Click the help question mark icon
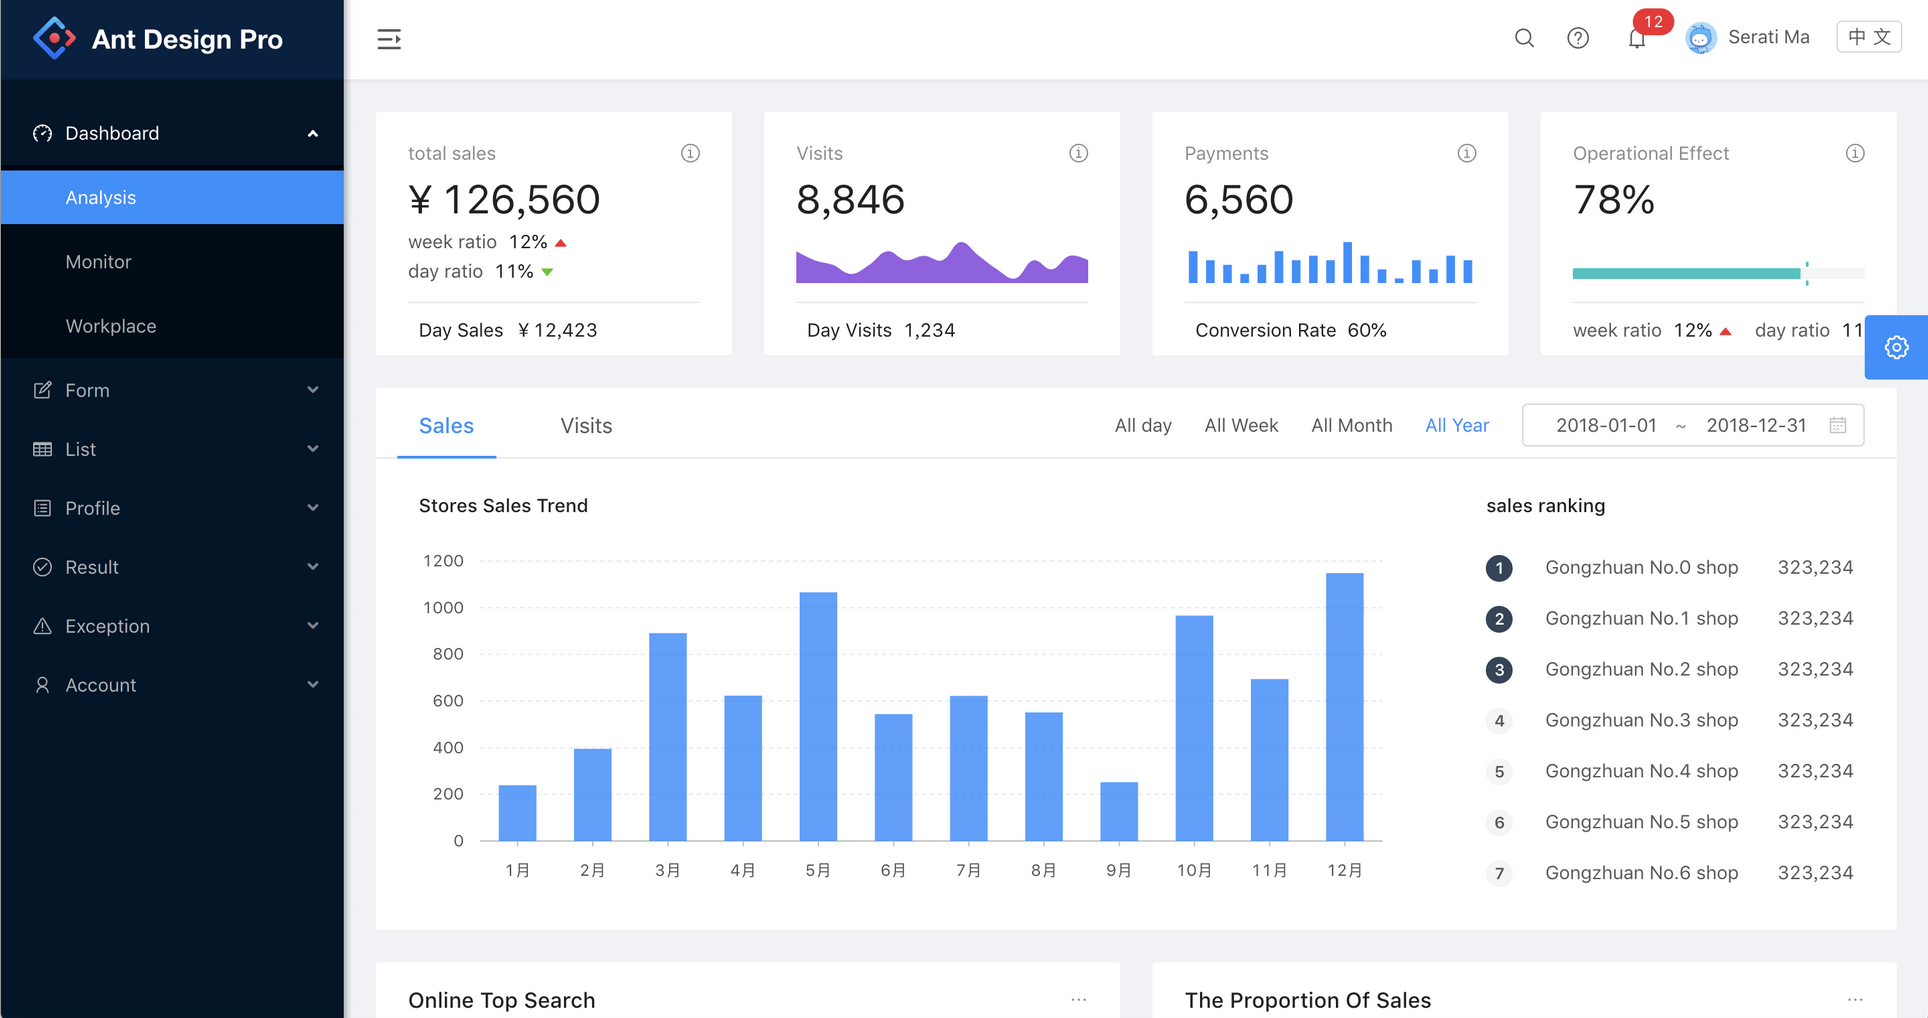1928x1018 pixels. [1578, 38]
